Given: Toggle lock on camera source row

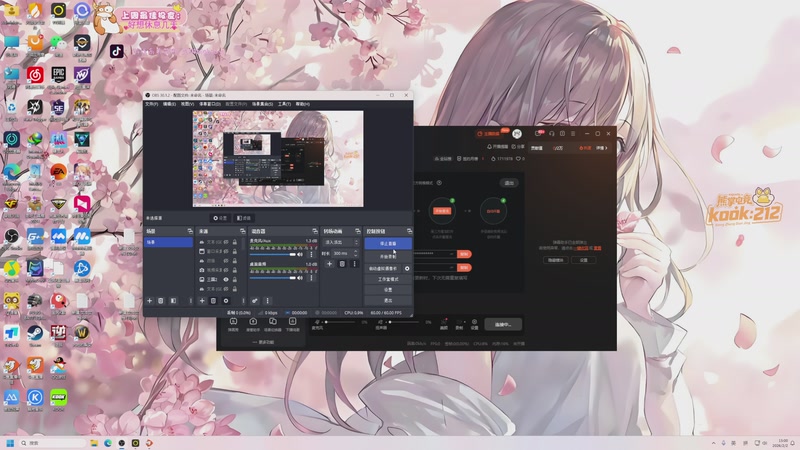Looking at the screenshot, I should point(235,270).
